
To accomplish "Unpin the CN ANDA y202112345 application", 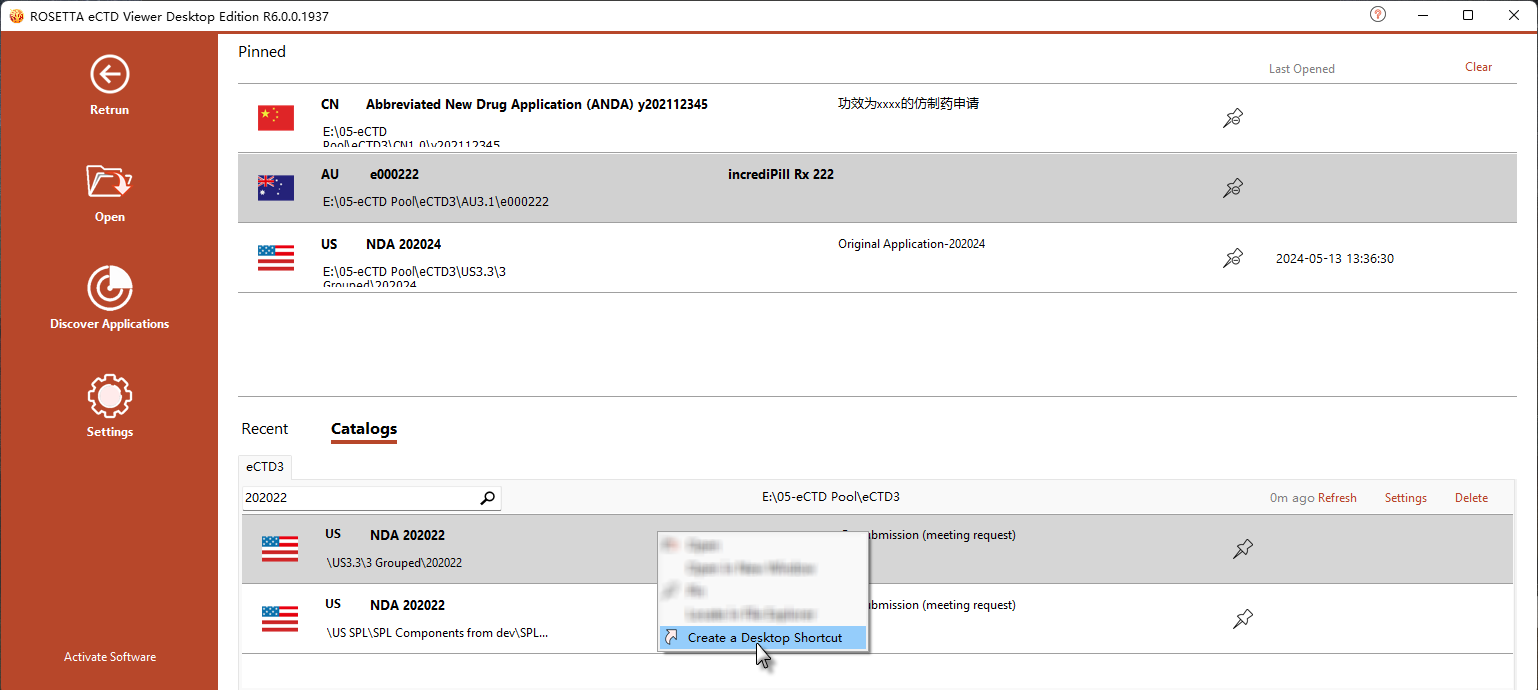I will click(1233, 118).
